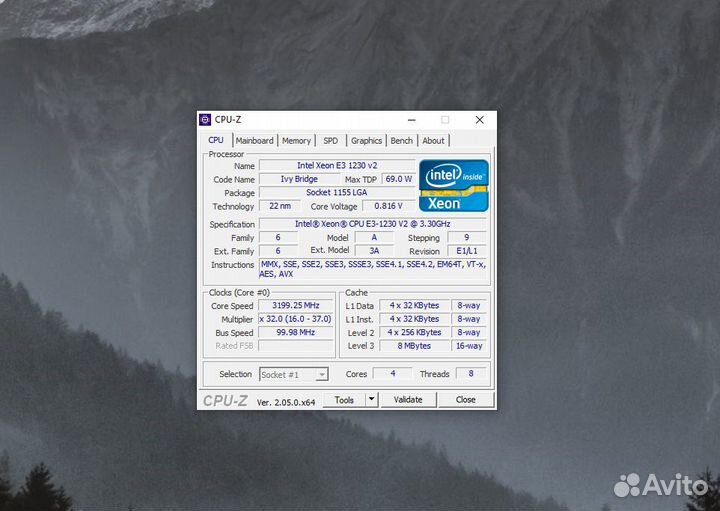Screen dimensions: 720x511
Task: Click the Cores value 4
Action: [393, 374]
